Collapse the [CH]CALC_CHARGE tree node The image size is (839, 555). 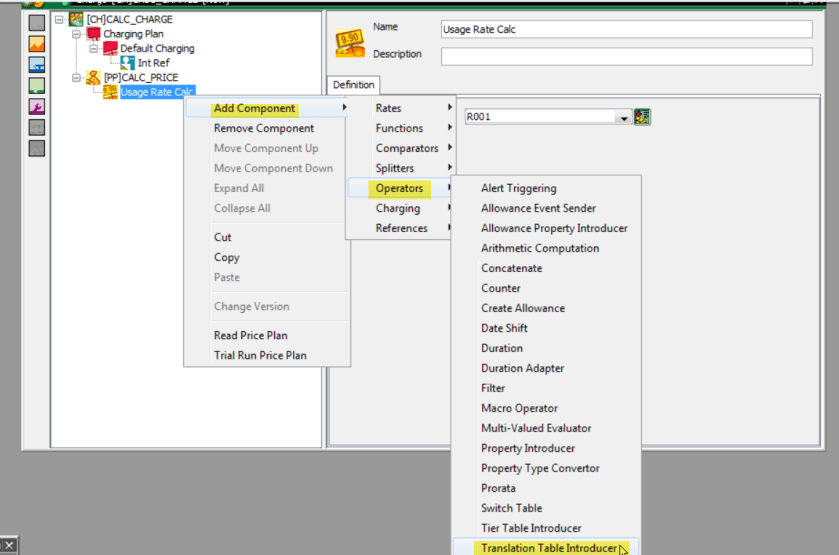click(60, 20)
